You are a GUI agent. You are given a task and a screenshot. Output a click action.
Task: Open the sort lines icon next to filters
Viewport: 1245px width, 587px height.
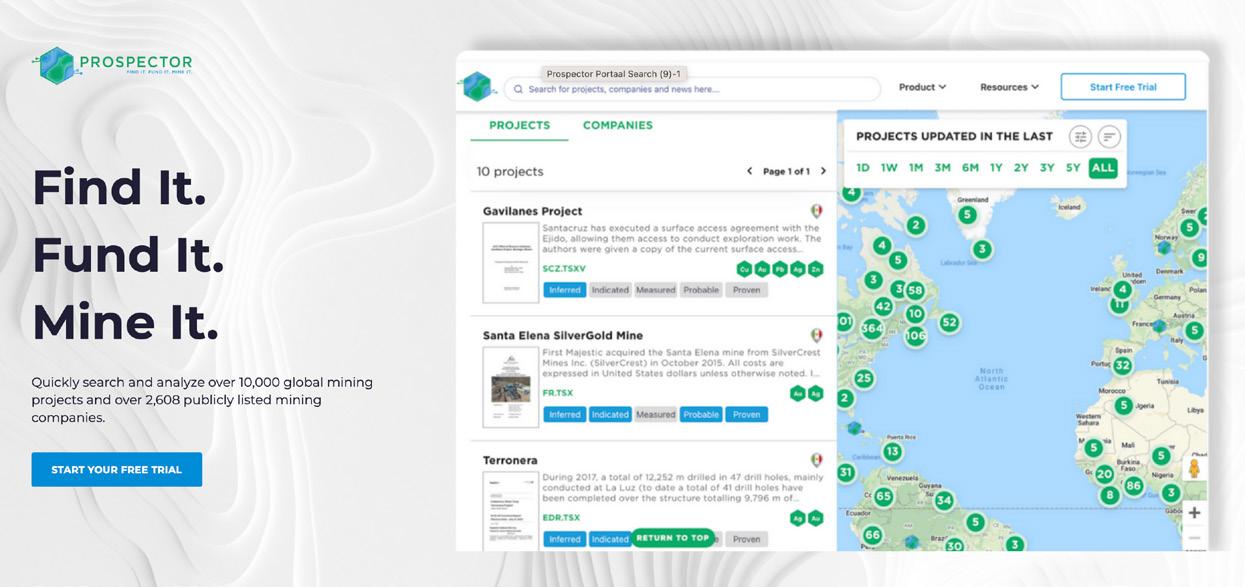pyautogui.click(x=1109, y=137)
